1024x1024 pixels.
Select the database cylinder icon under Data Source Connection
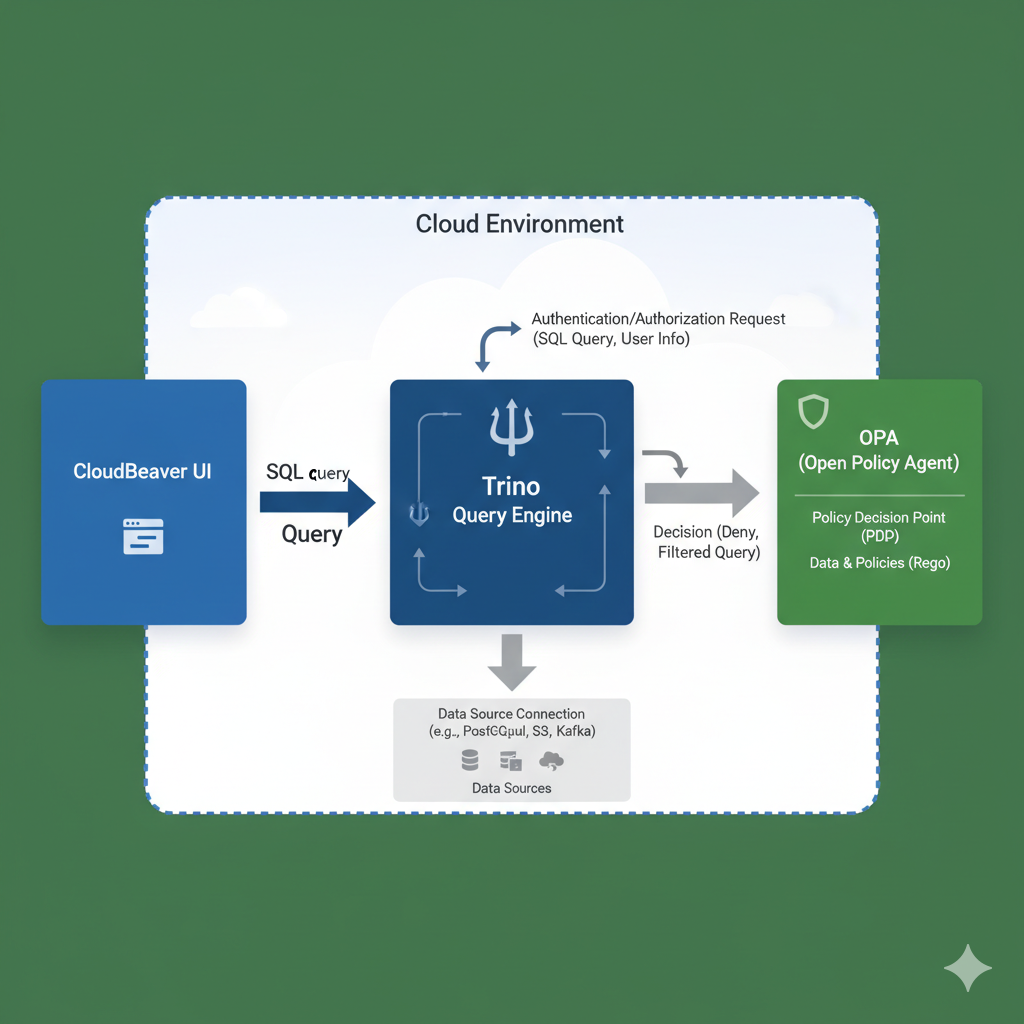(470, 761)
